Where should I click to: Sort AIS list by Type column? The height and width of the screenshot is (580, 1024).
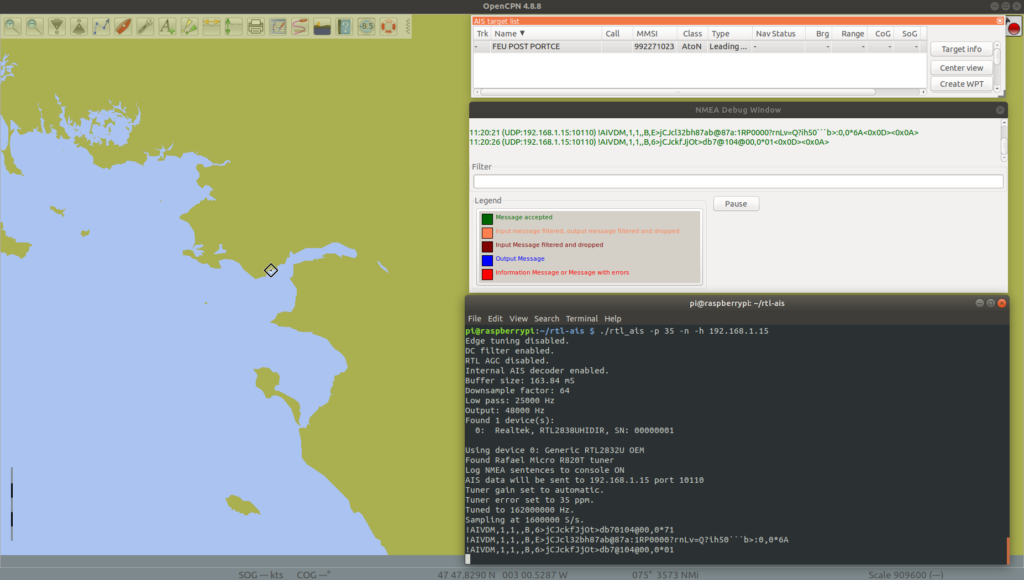point(729,33)
